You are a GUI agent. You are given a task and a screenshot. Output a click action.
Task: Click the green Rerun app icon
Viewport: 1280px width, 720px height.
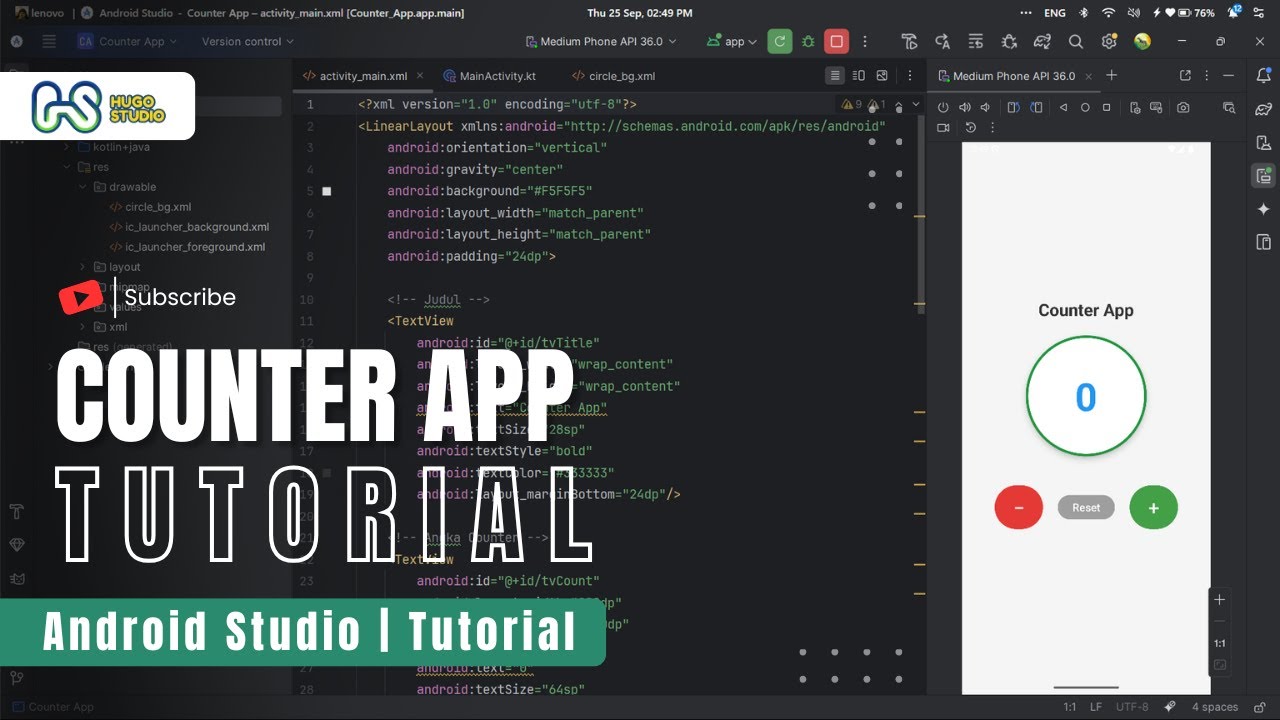[x=780, y=41]
